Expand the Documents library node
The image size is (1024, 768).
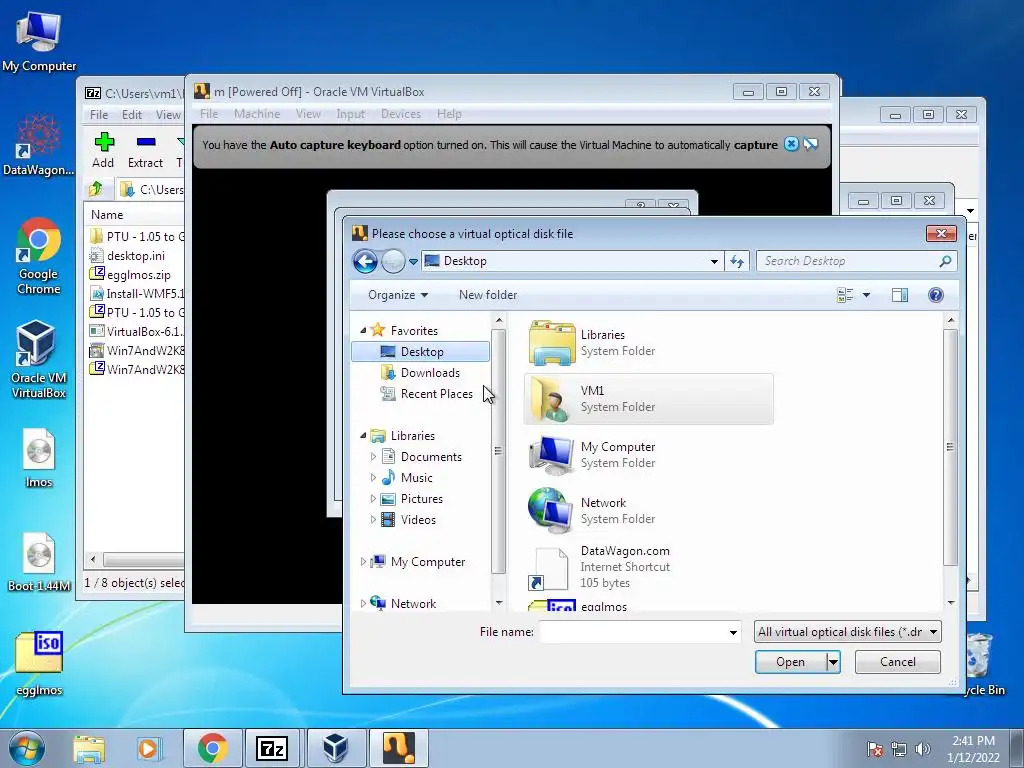pyautogui.click(x=374, y=456)
